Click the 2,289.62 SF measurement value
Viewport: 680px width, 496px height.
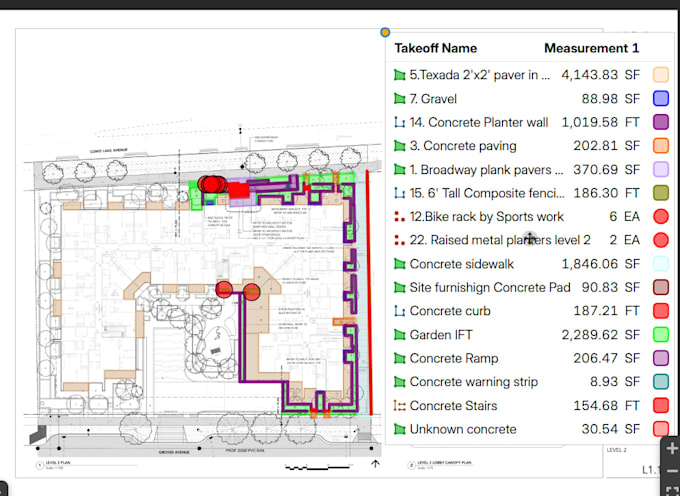click(x=601, y=335)
